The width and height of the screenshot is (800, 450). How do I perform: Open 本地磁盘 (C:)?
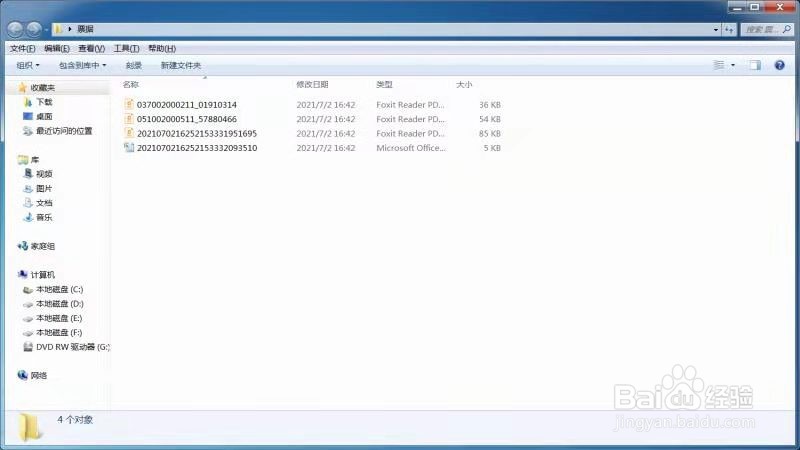click(x=60, y=289)
